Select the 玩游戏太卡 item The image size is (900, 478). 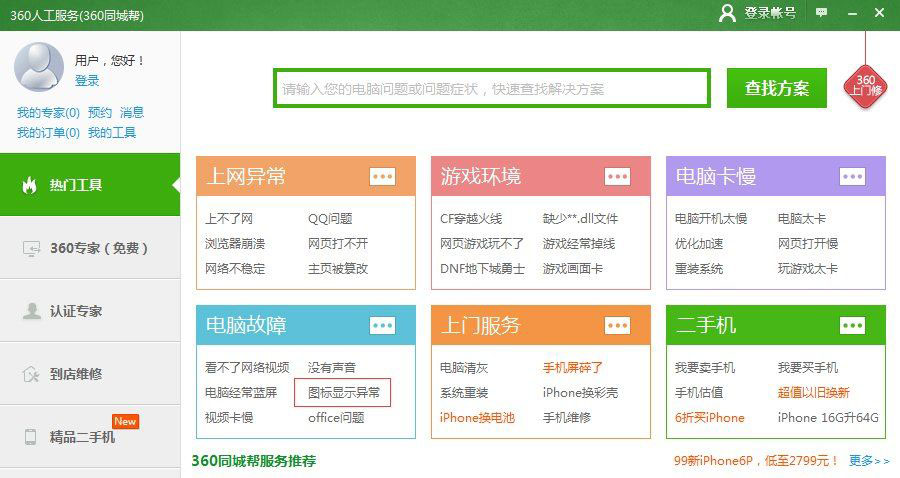tap(808, 269)
